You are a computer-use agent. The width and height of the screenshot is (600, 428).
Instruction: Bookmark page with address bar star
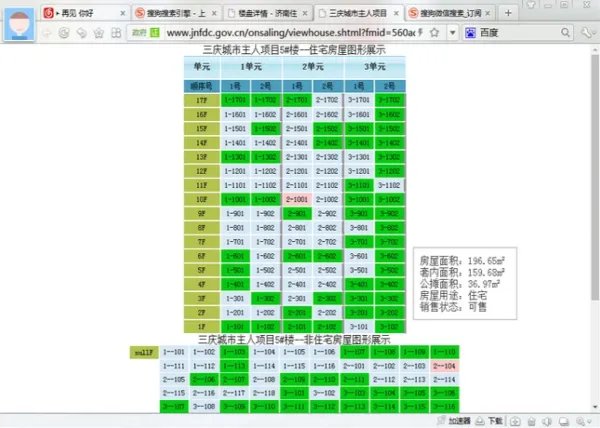click(434, 33)
